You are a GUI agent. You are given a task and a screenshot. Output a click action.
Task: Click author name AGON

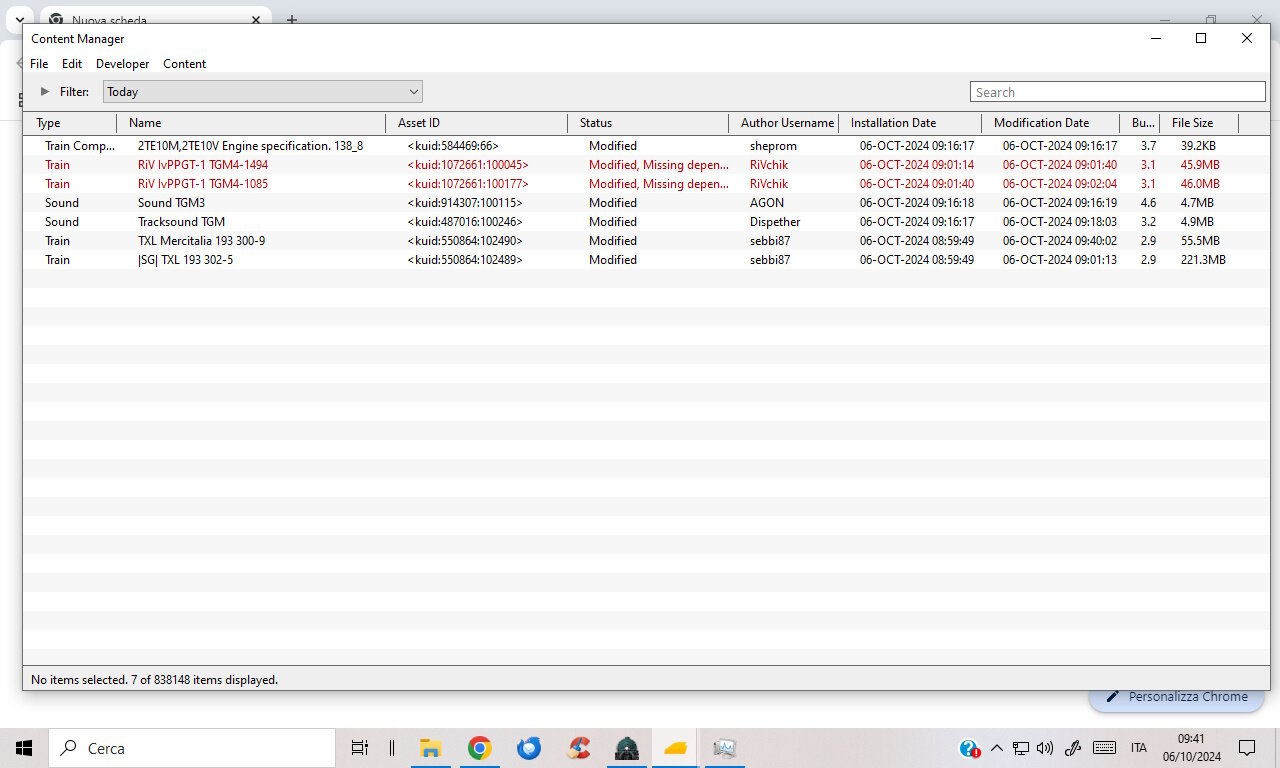[767, 203]
